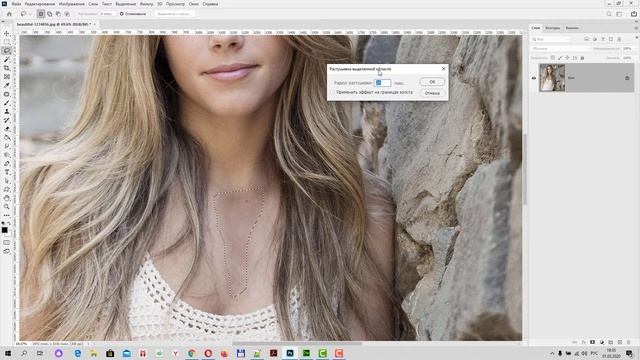
Task: Close the feather selection dialog
Action: pyautogui.click(x=444, y=69)
